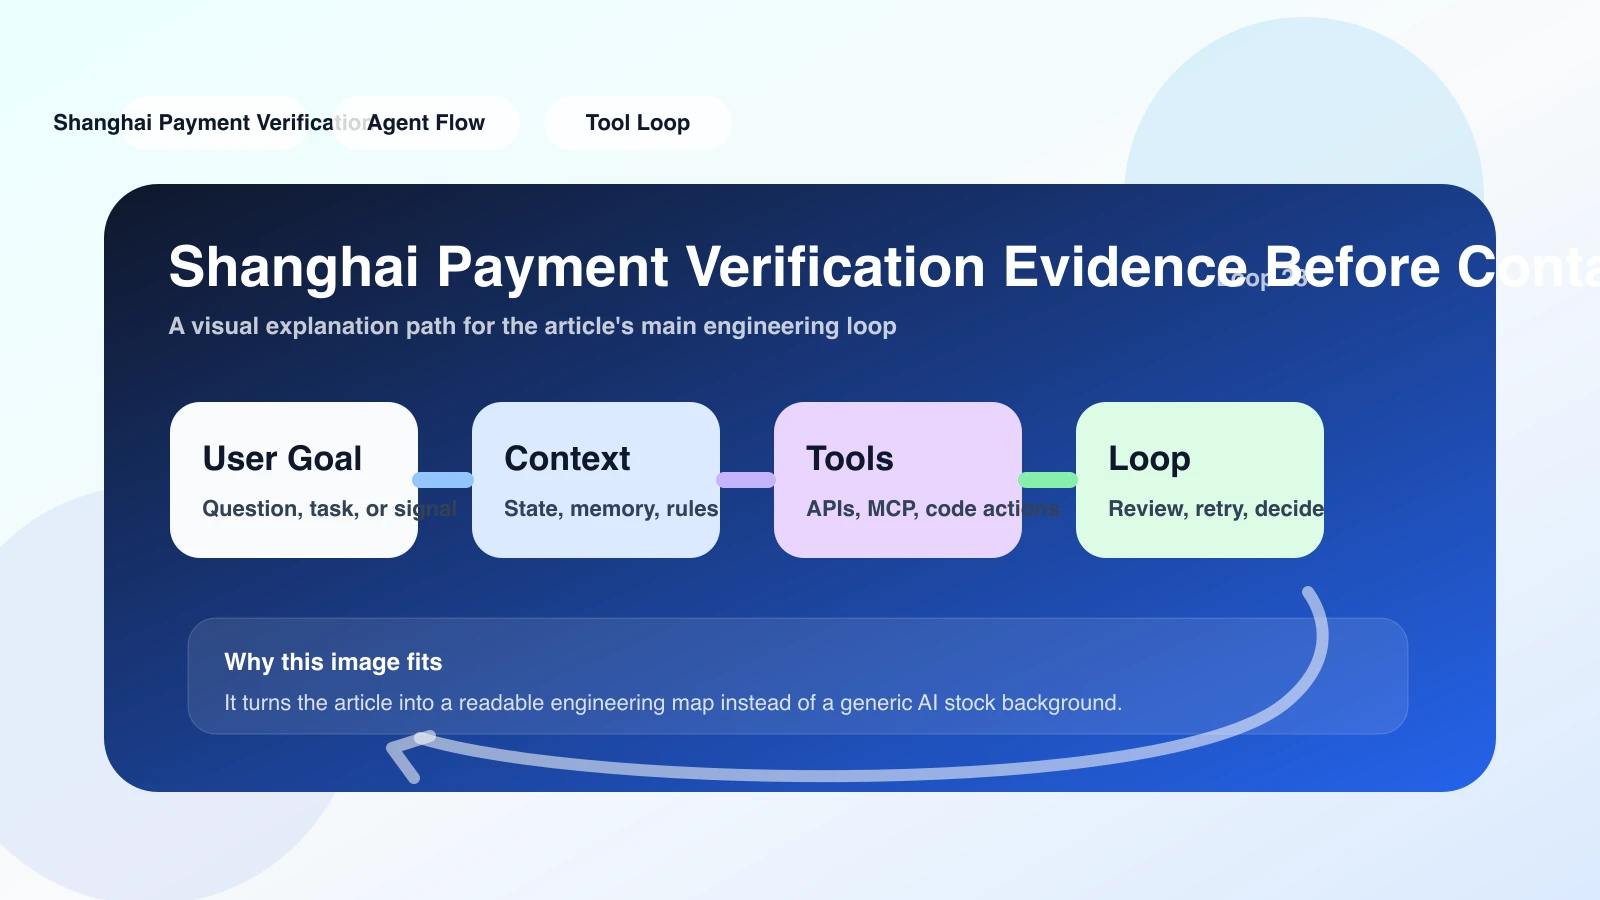This screenshot has width=1600, height=900.
Task: Select the green Loop card
Action: 1200,480
